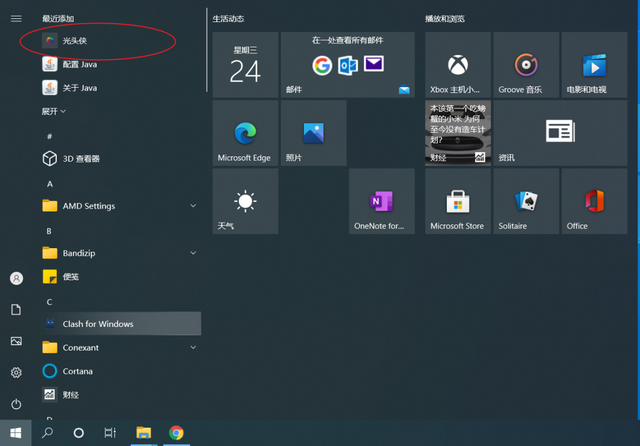Viewport: 640px width, 446px height.
Task: Open Google Chrome on taskbar
Action: 176,433
